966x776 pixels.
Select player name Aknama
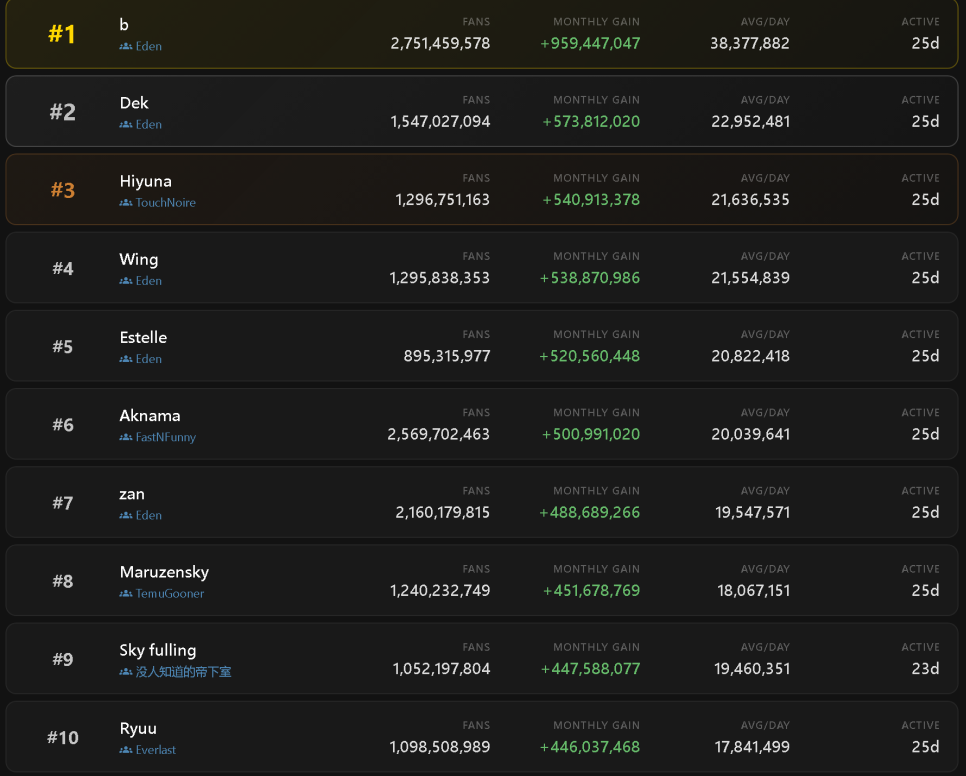click(150, 416)
